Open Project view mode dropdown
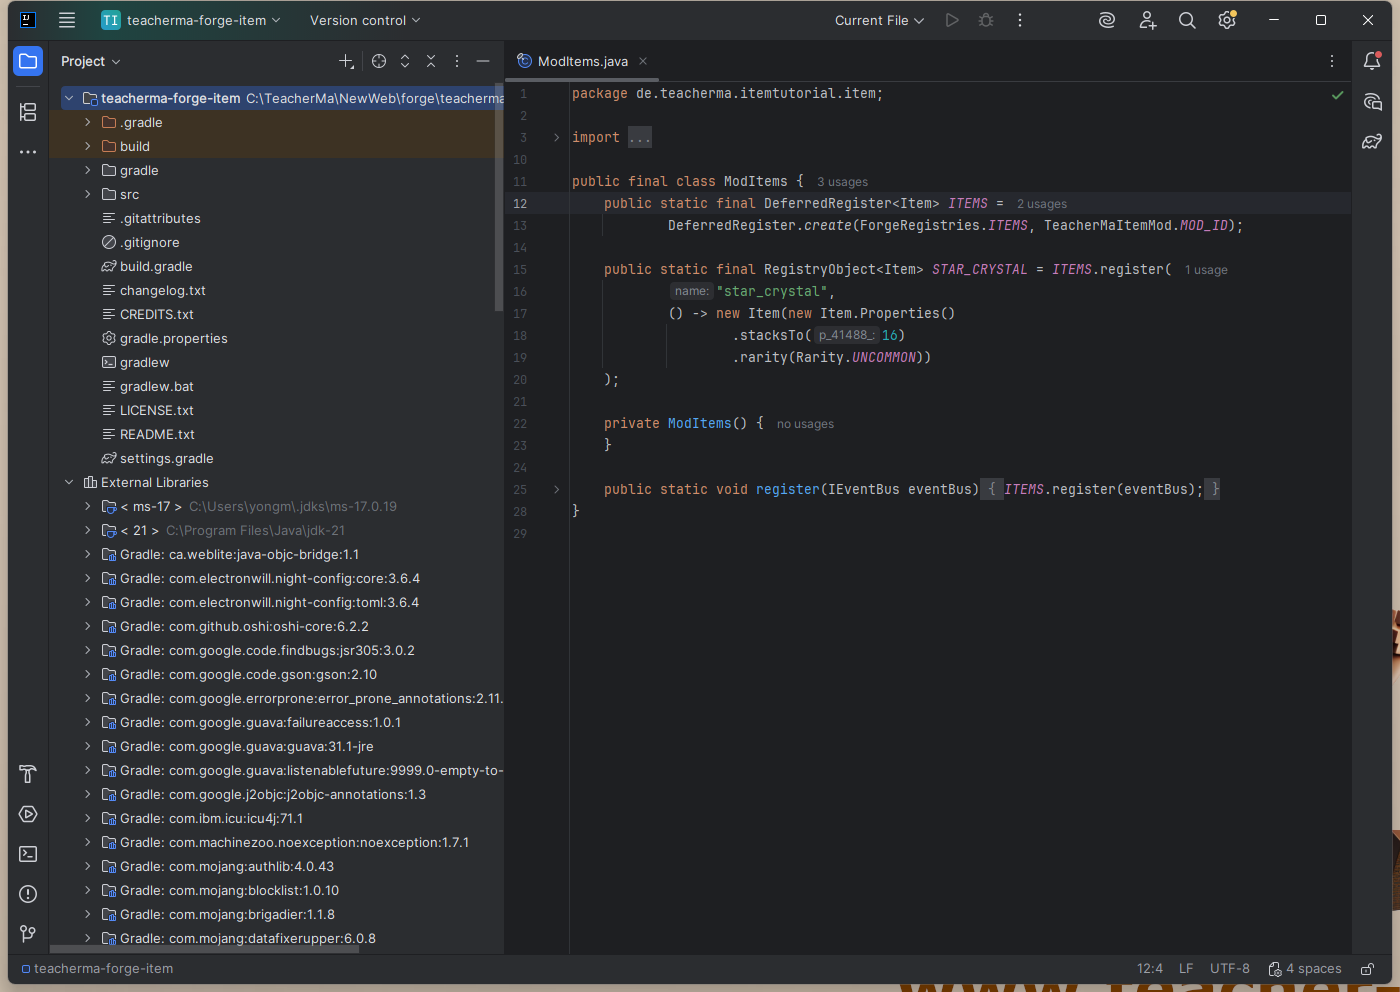 pyautogui.click(x=91, y=61)
